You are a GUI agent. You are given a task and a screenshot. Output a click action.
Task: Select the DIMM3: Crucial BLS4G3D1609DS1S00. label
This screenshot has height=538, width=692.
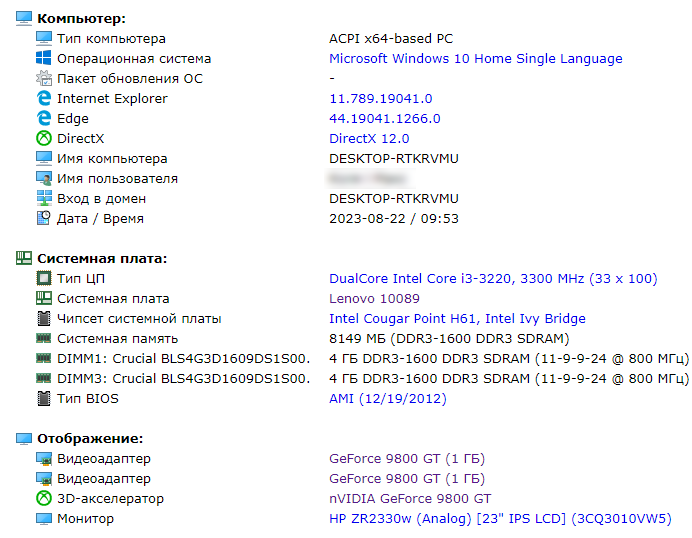(x=184, y=378)
